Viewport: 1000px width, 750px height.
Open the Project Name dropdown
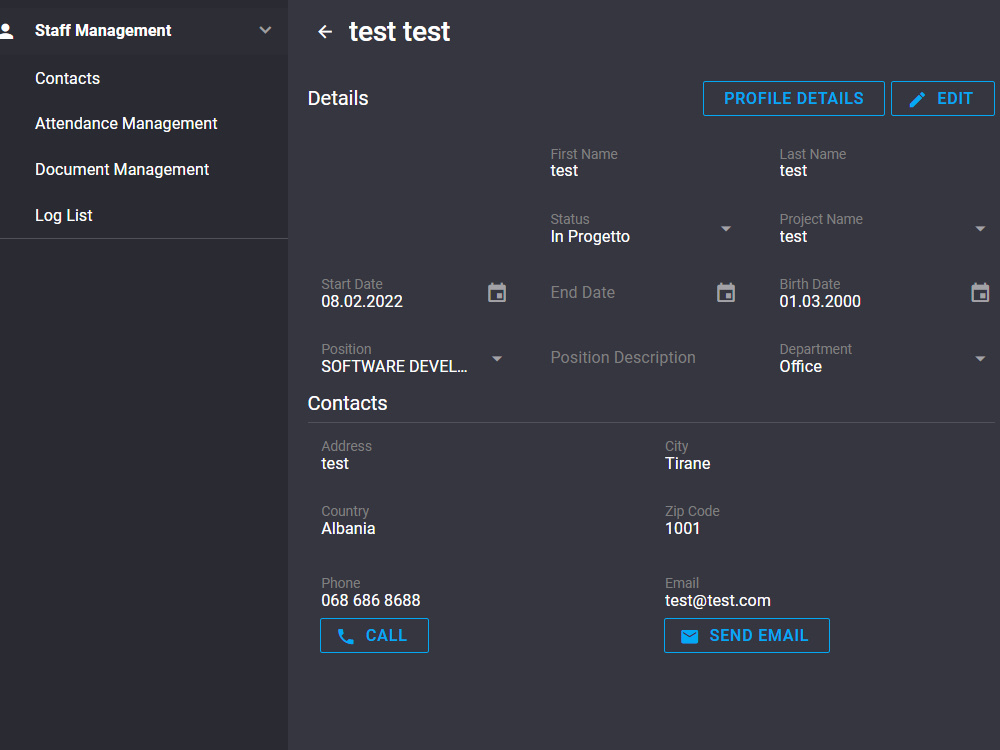click(x=980, y=229)
